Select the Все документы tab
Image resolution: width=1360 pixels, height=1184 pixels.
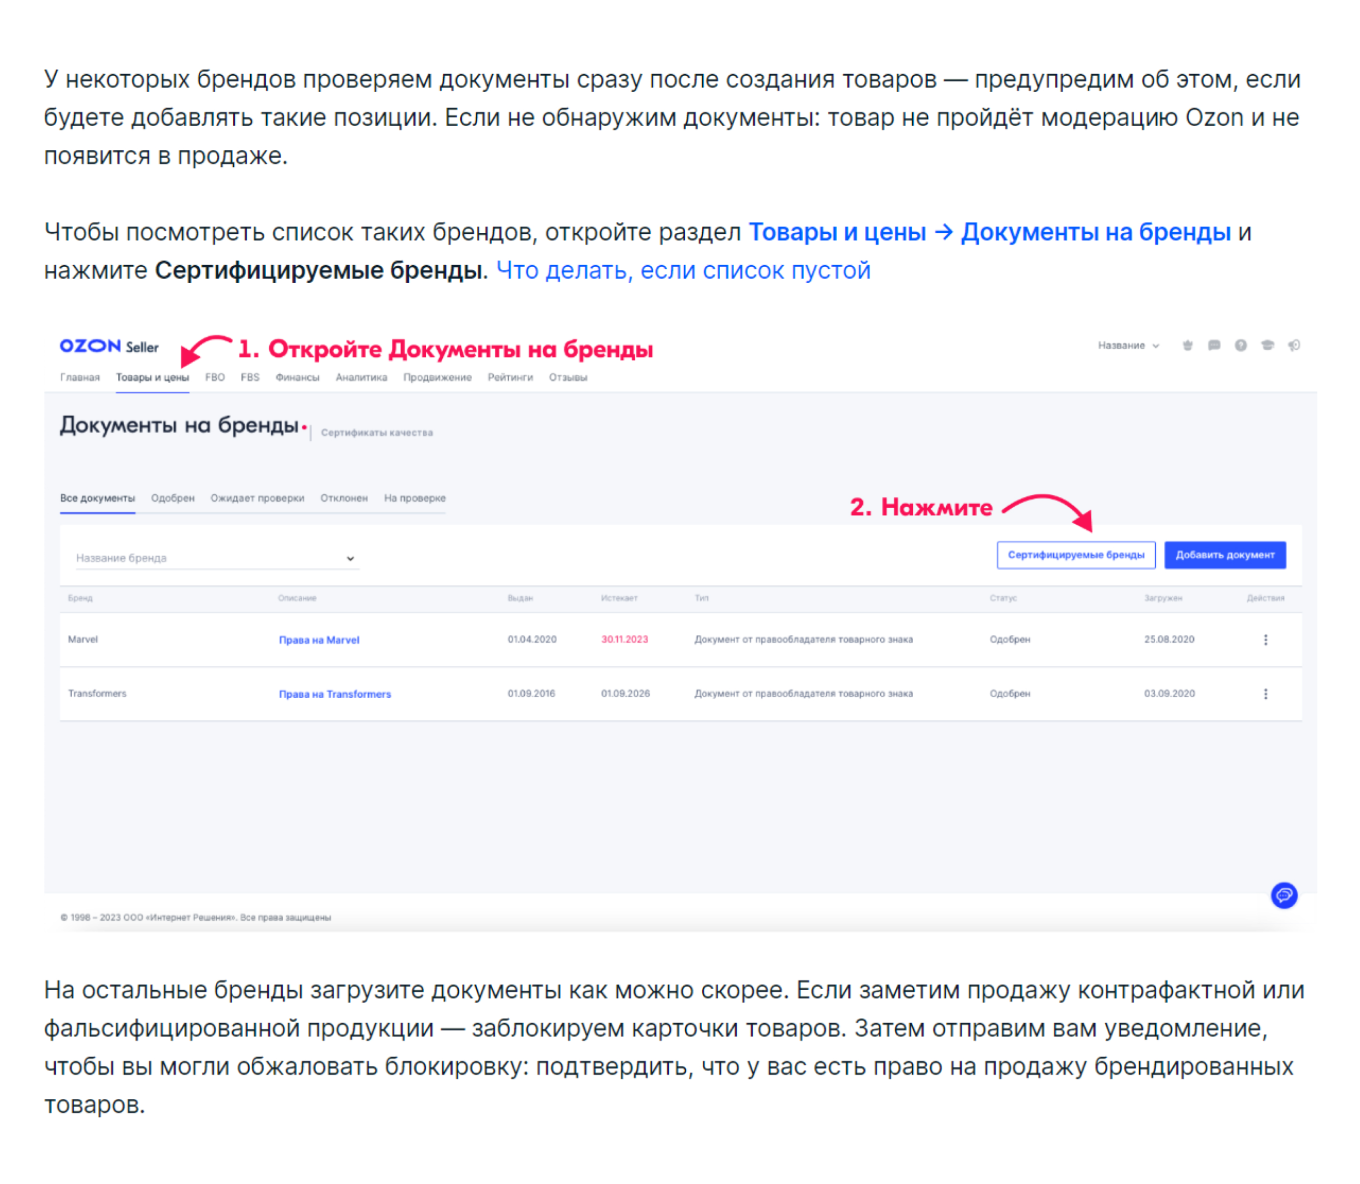click(97, 498)
